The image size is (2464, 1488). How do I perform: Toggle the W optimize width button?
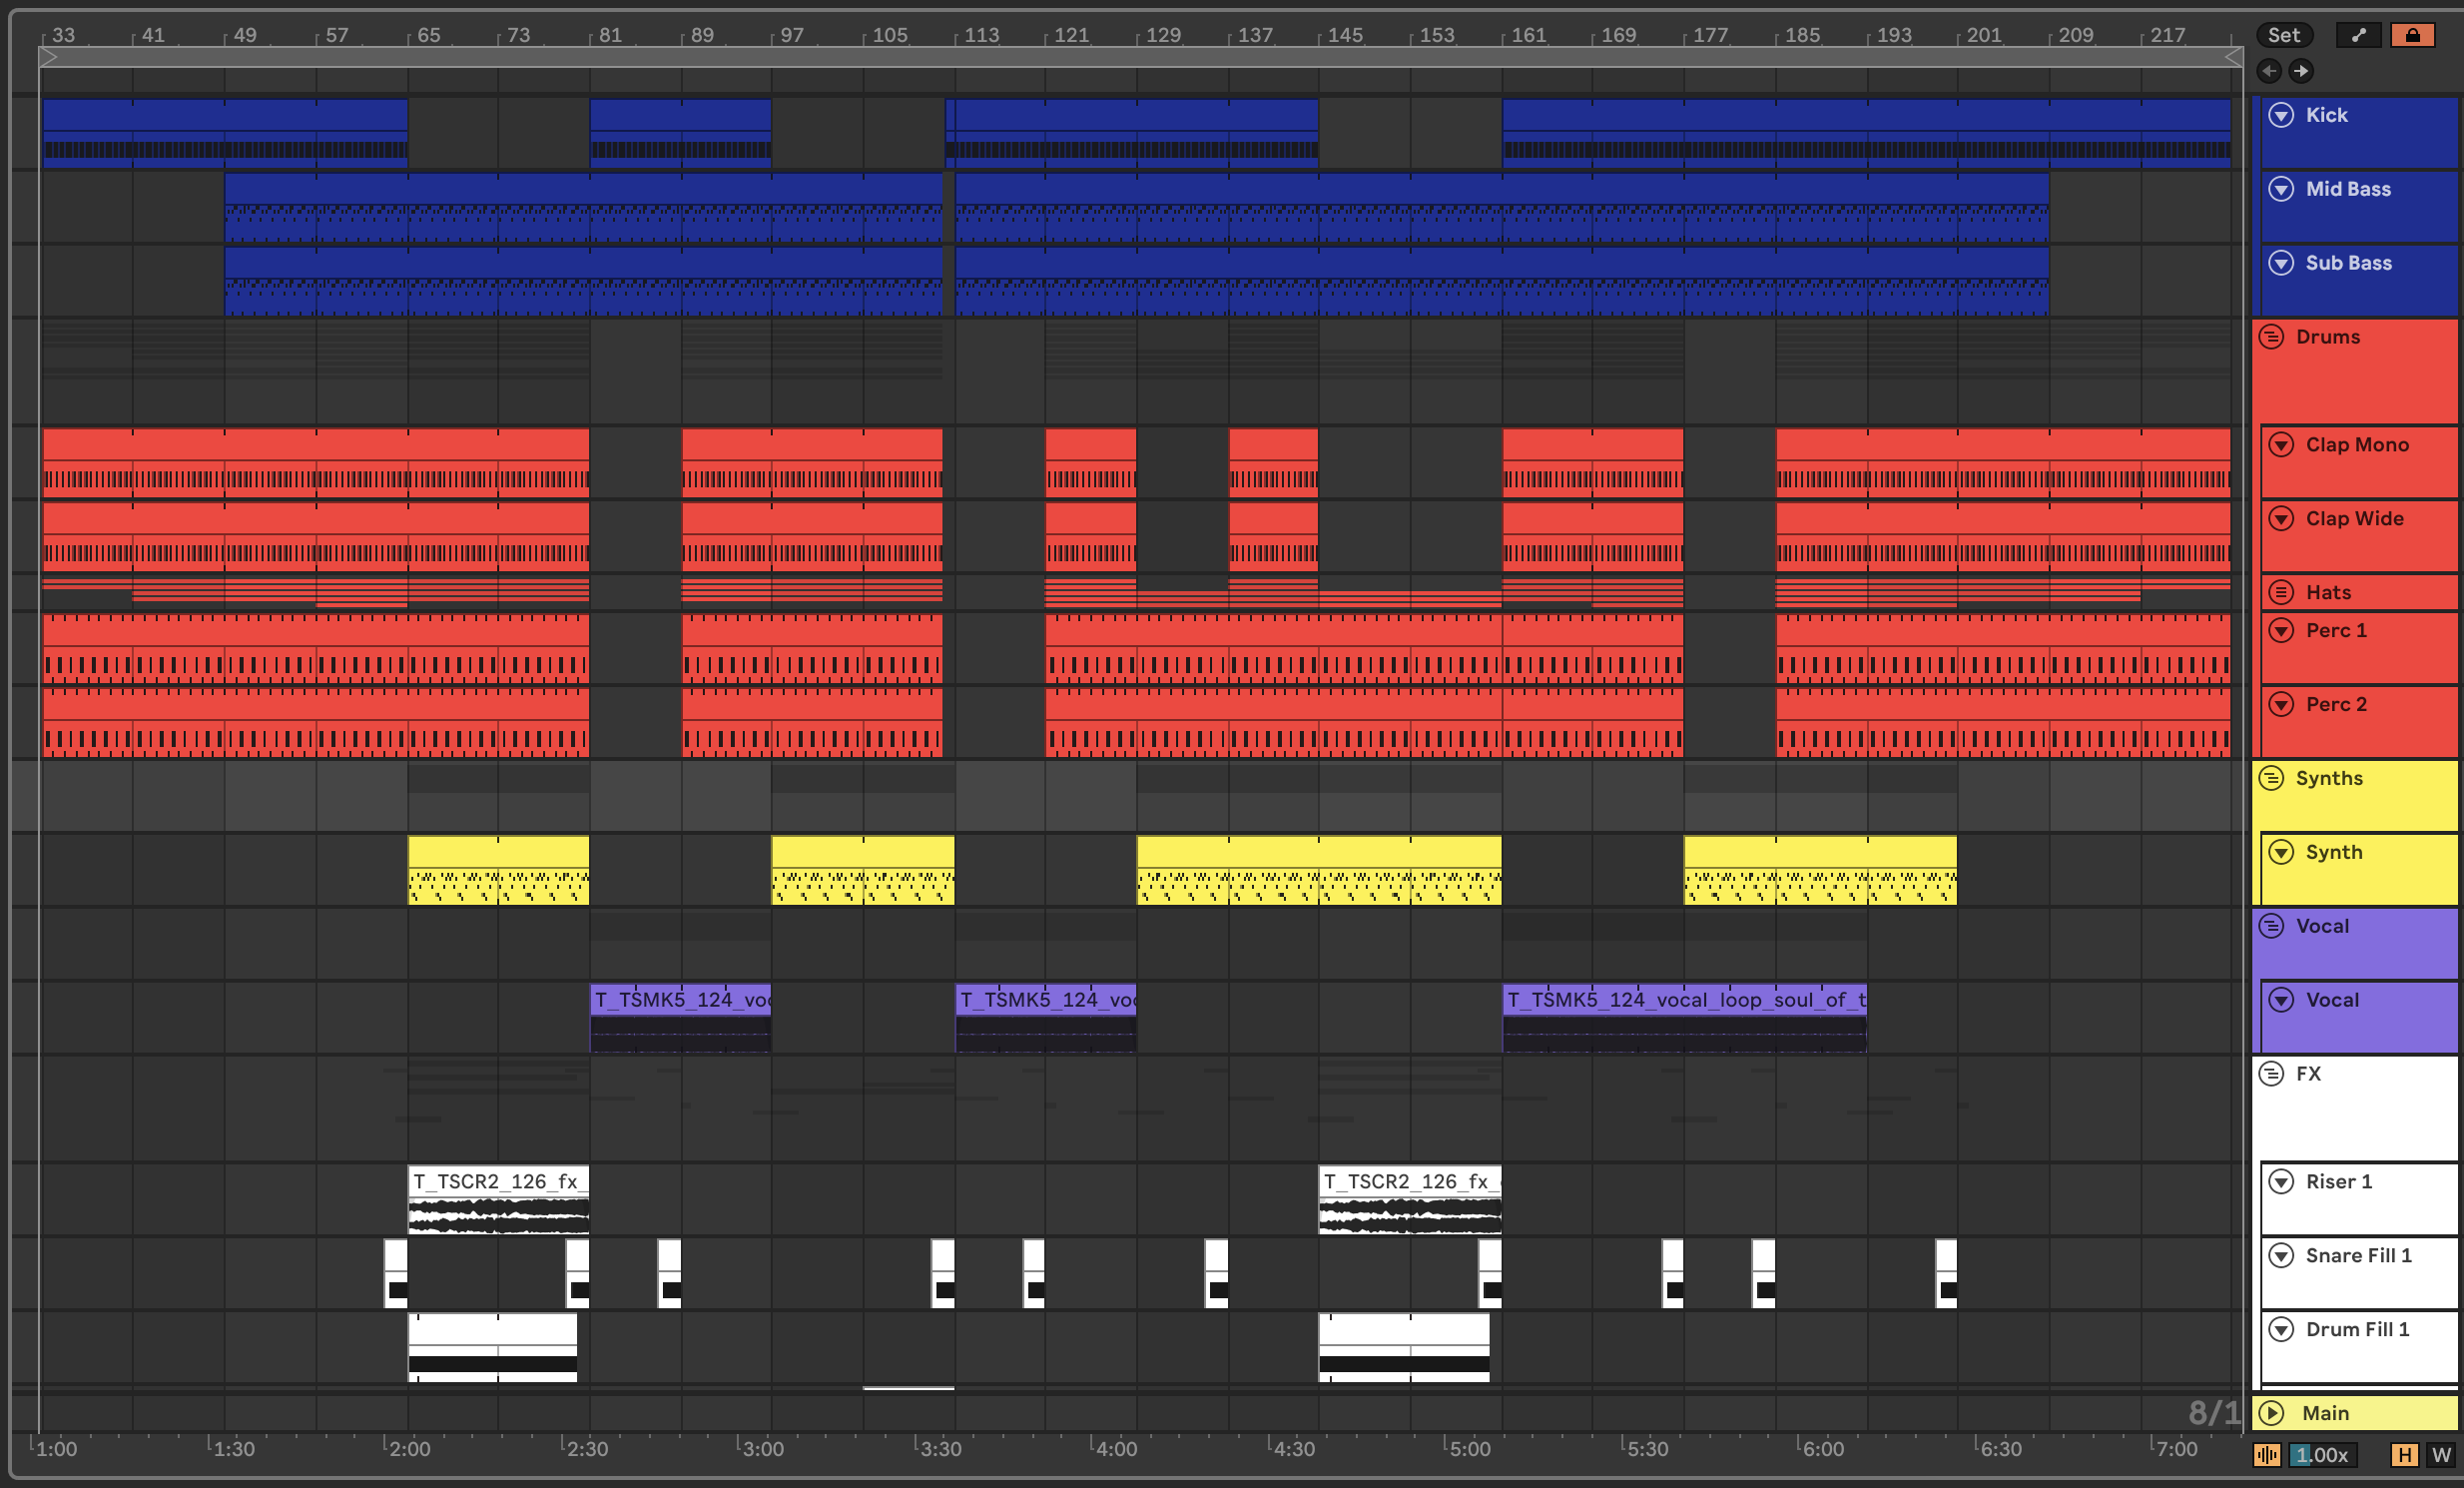[2441, 1455]
